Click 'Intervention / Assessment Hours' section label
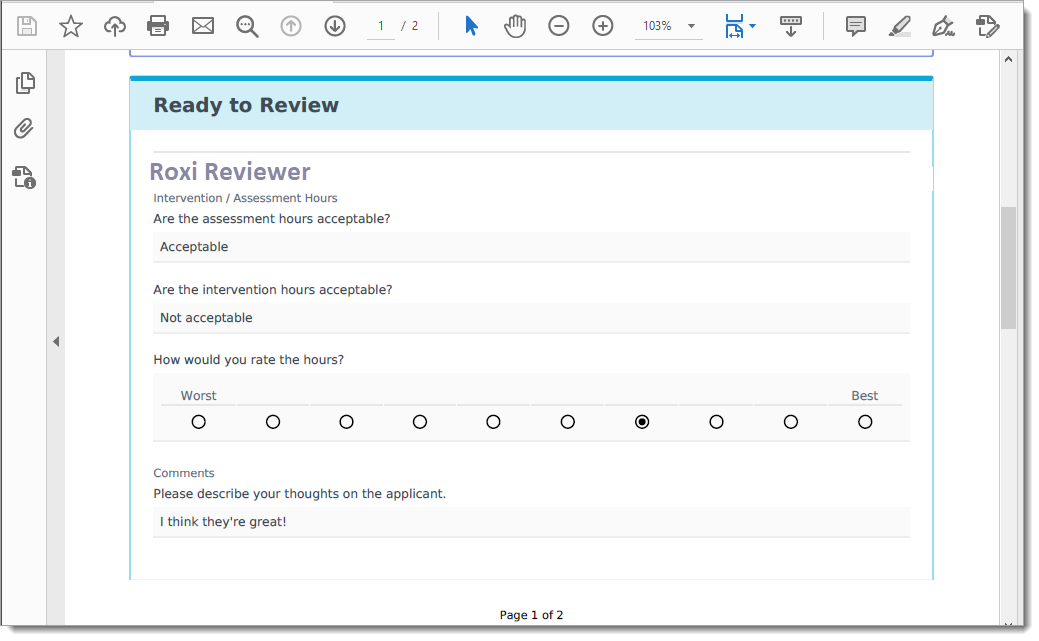1039x641 pixels. point(245,198)
